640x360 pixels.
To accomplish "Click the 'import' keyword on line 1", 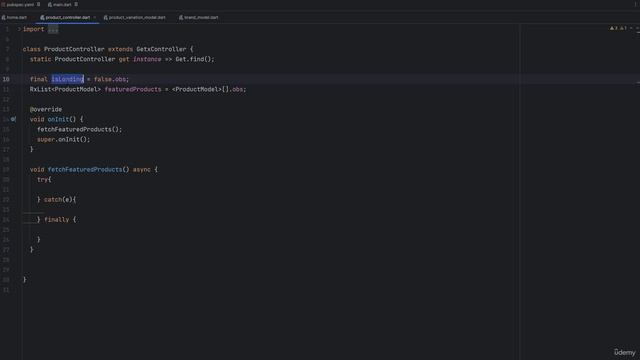I will pos(33,29).
